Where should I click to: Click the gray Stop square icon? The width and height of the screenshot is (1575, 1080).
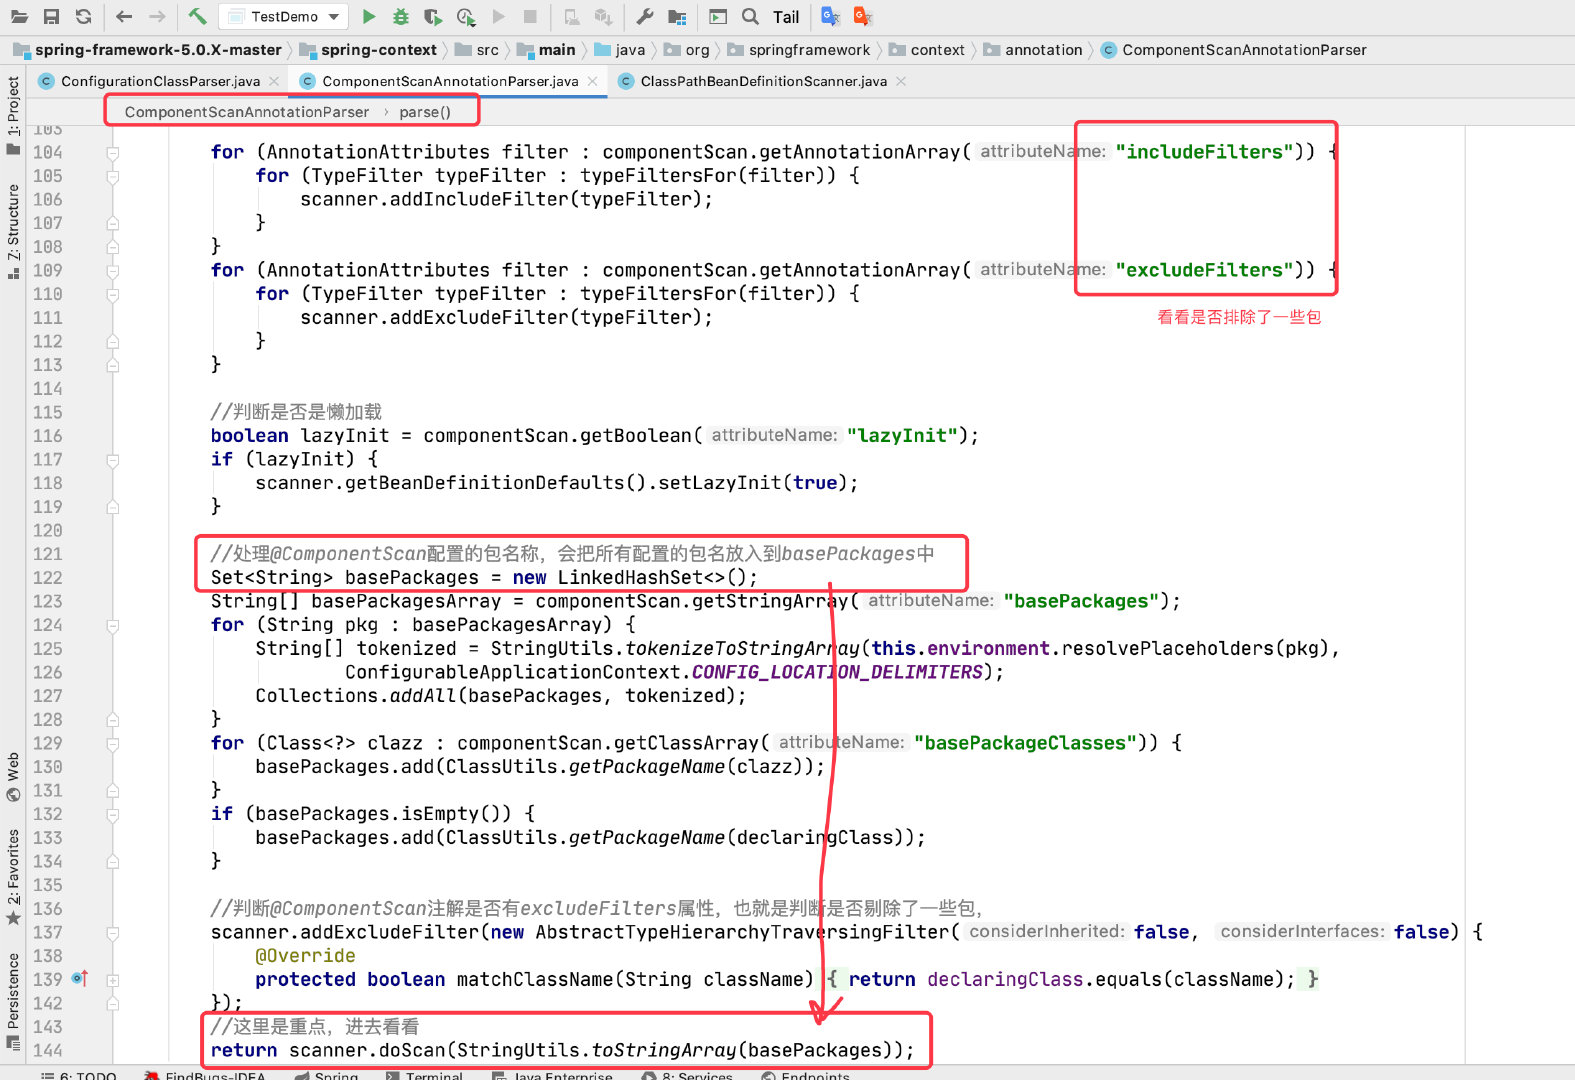point(531,16)
